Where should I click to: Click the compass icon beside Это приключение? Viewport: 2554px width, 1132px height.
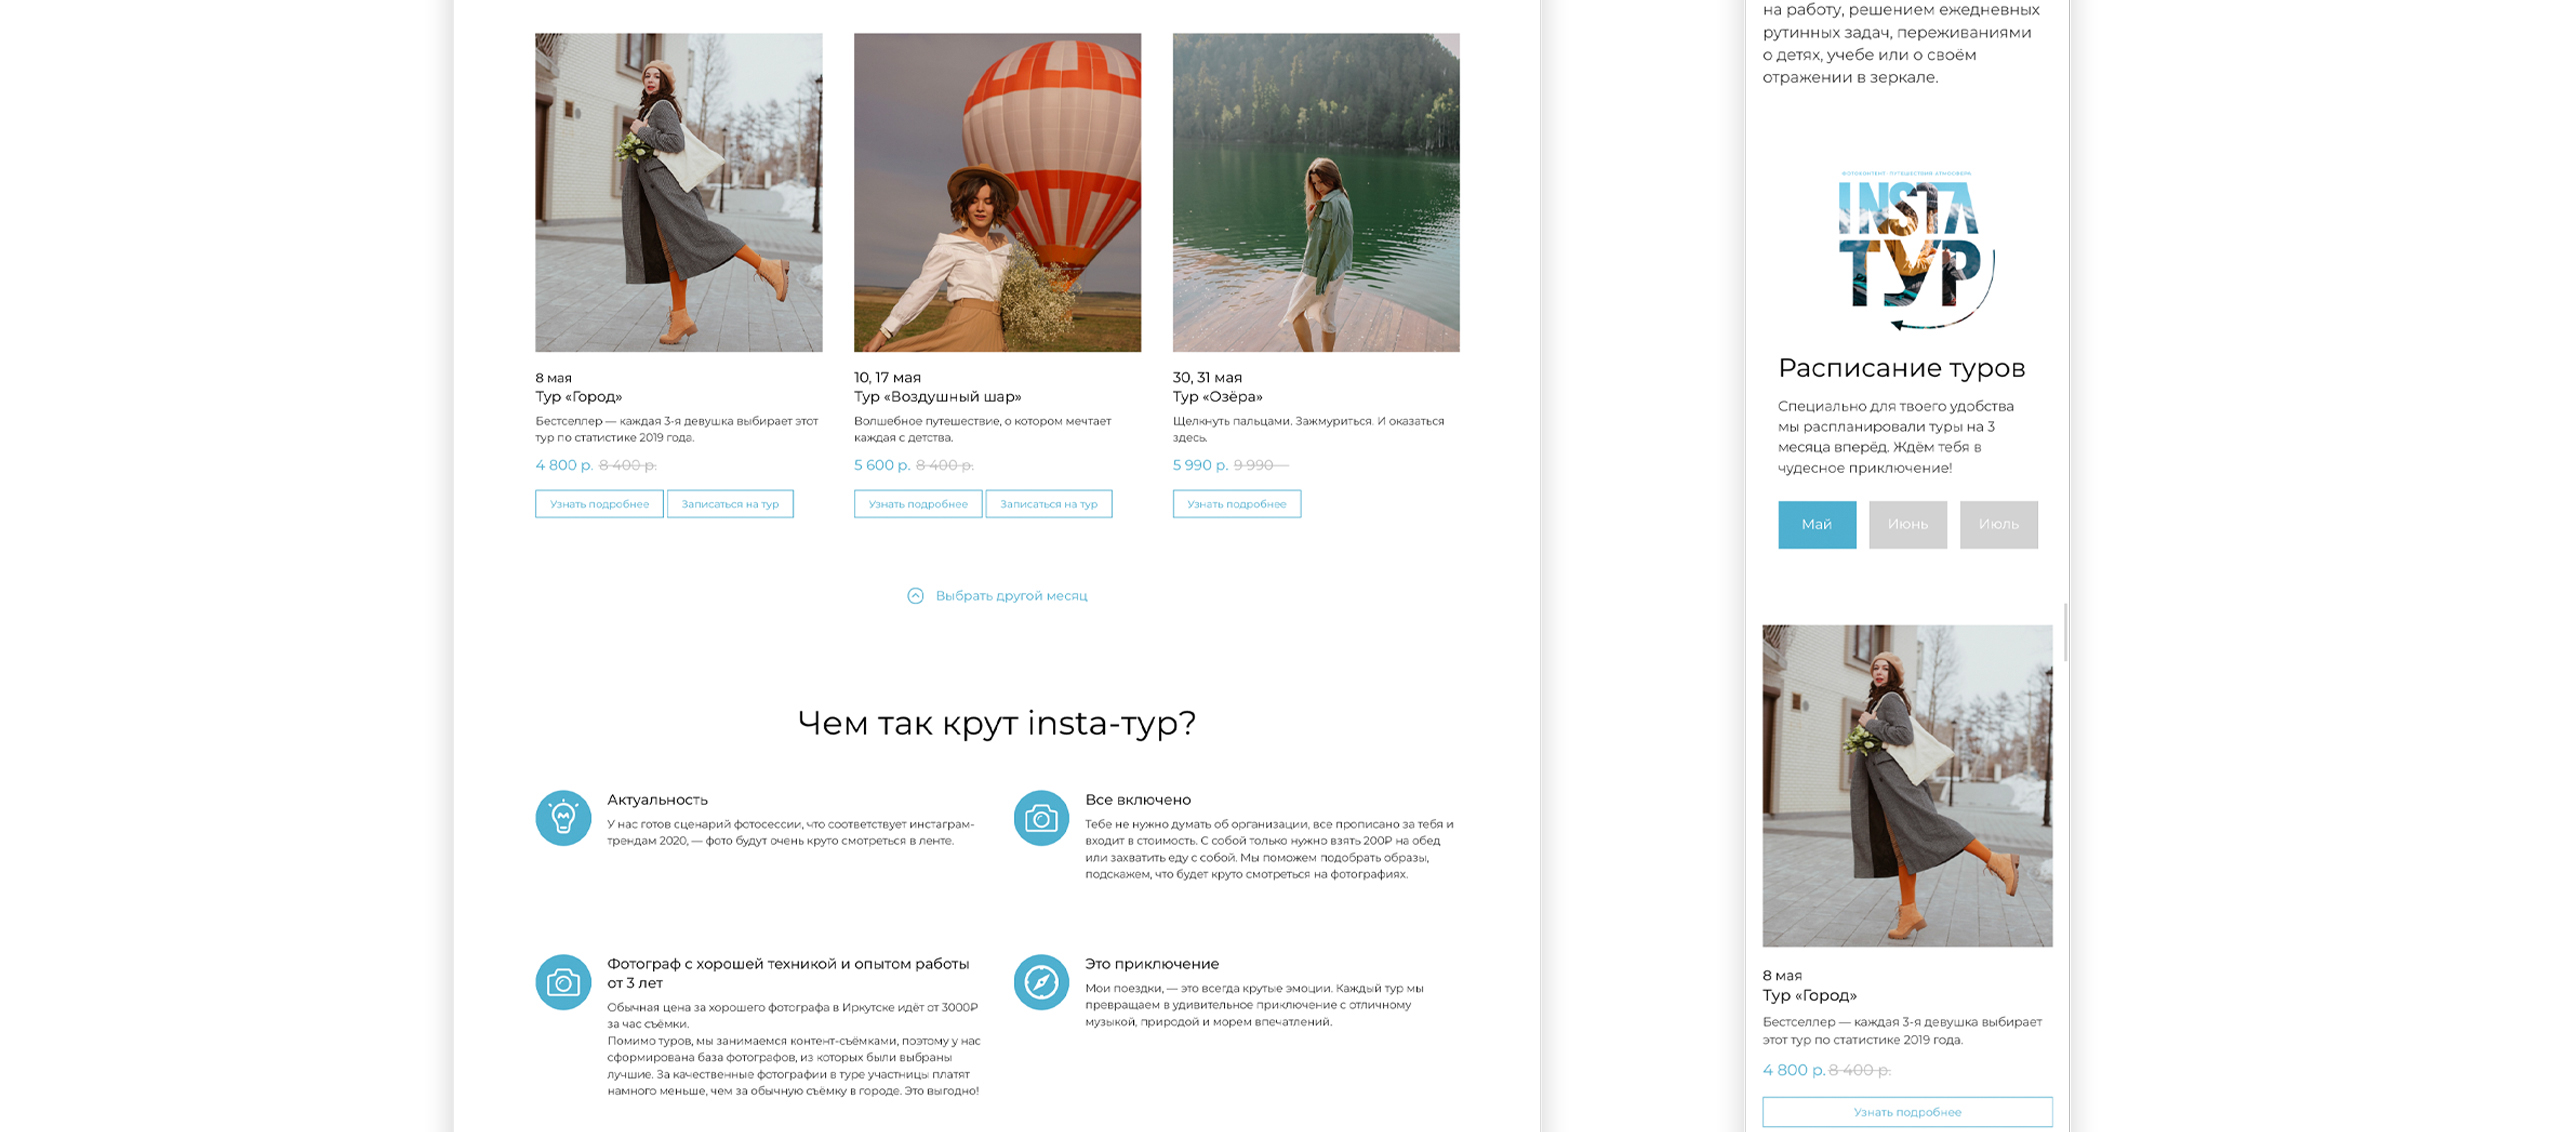pyautogui.click(x=1041, y=982)
